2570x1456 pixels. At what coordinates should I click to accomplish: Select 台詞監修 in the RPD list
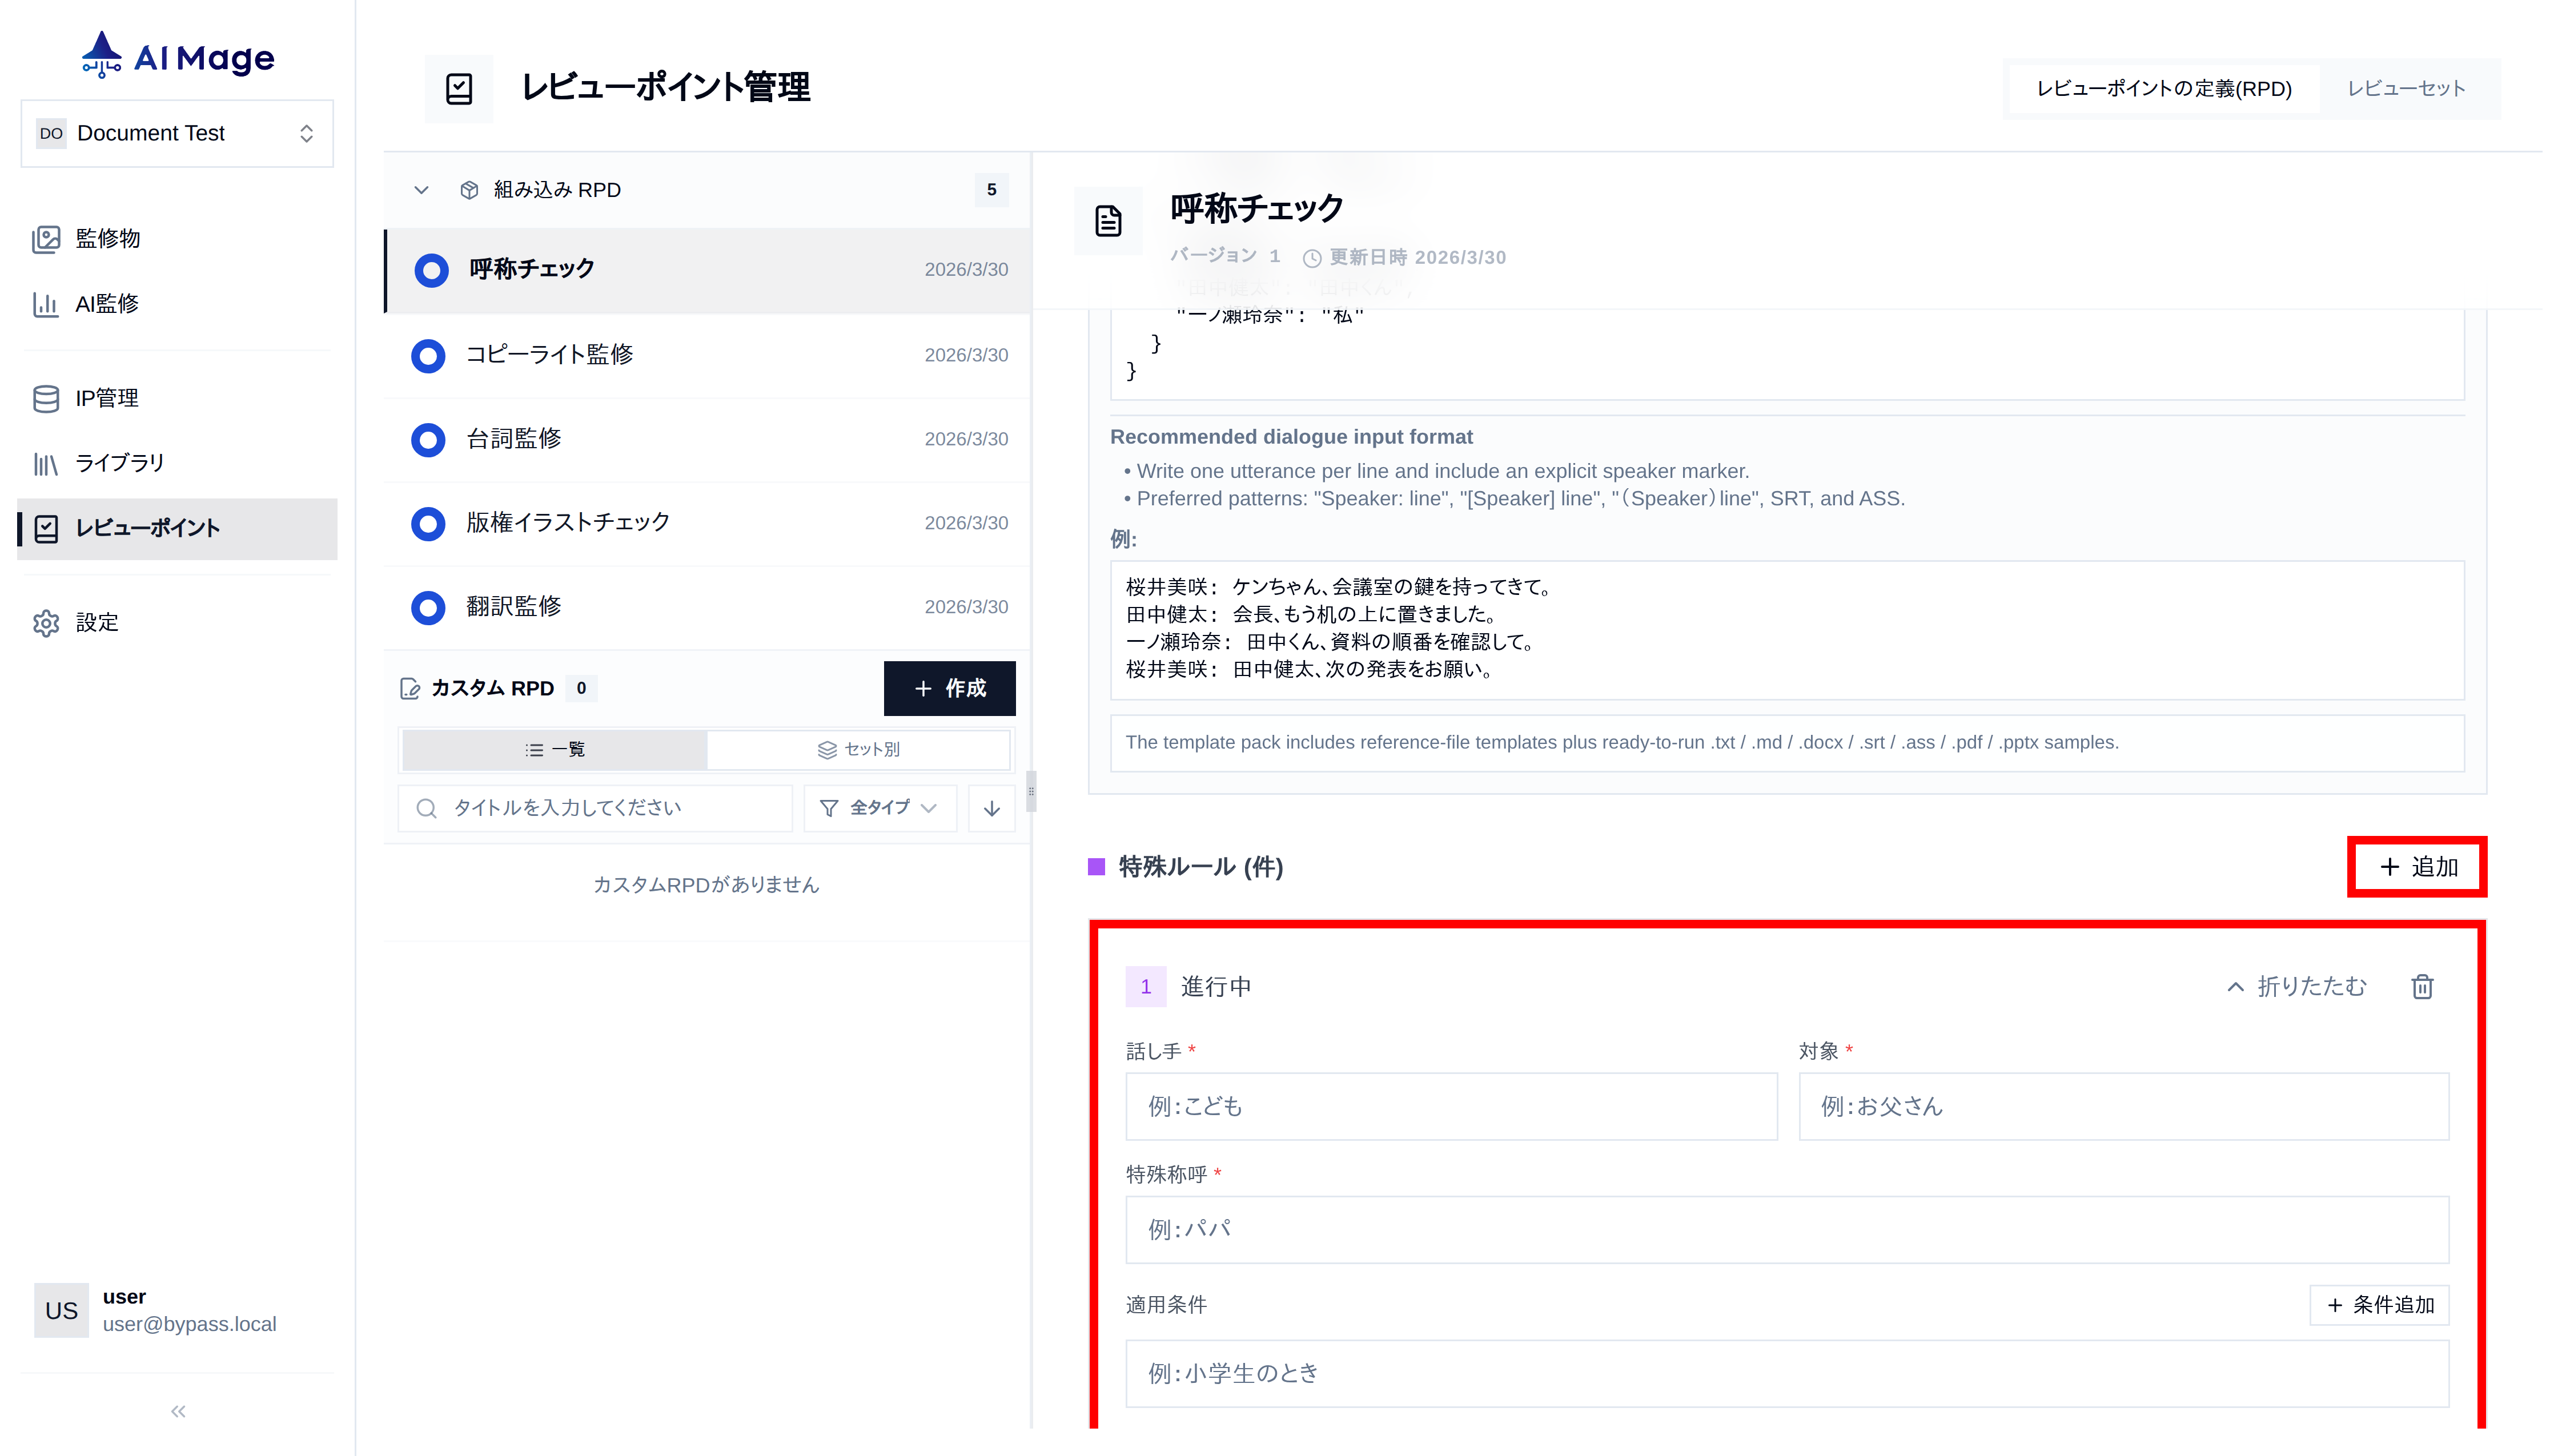tap(708, 439)
